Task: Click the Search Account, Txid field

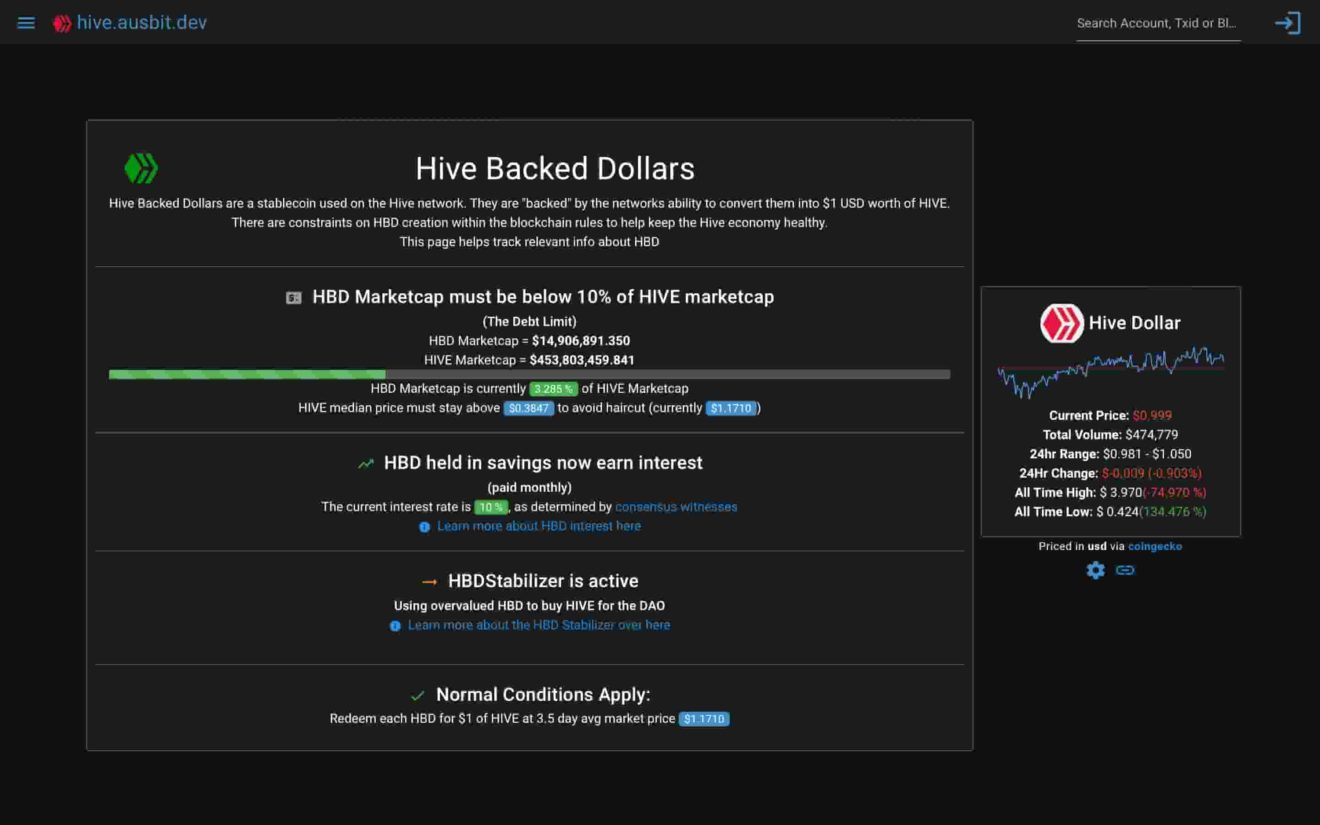Action: tap(1157, 22)
